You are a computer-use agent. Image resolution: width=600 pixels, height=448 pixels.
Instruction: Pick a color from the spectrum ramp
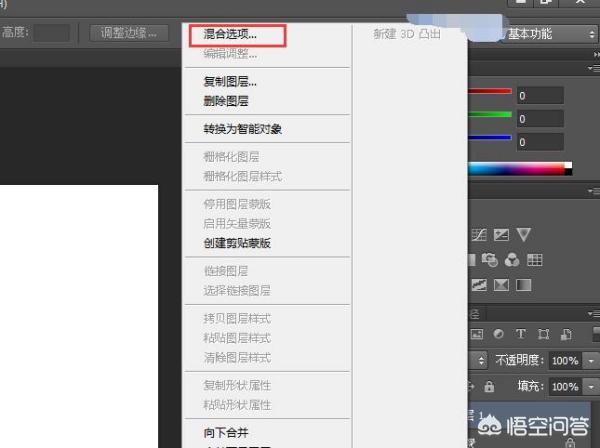517,169
